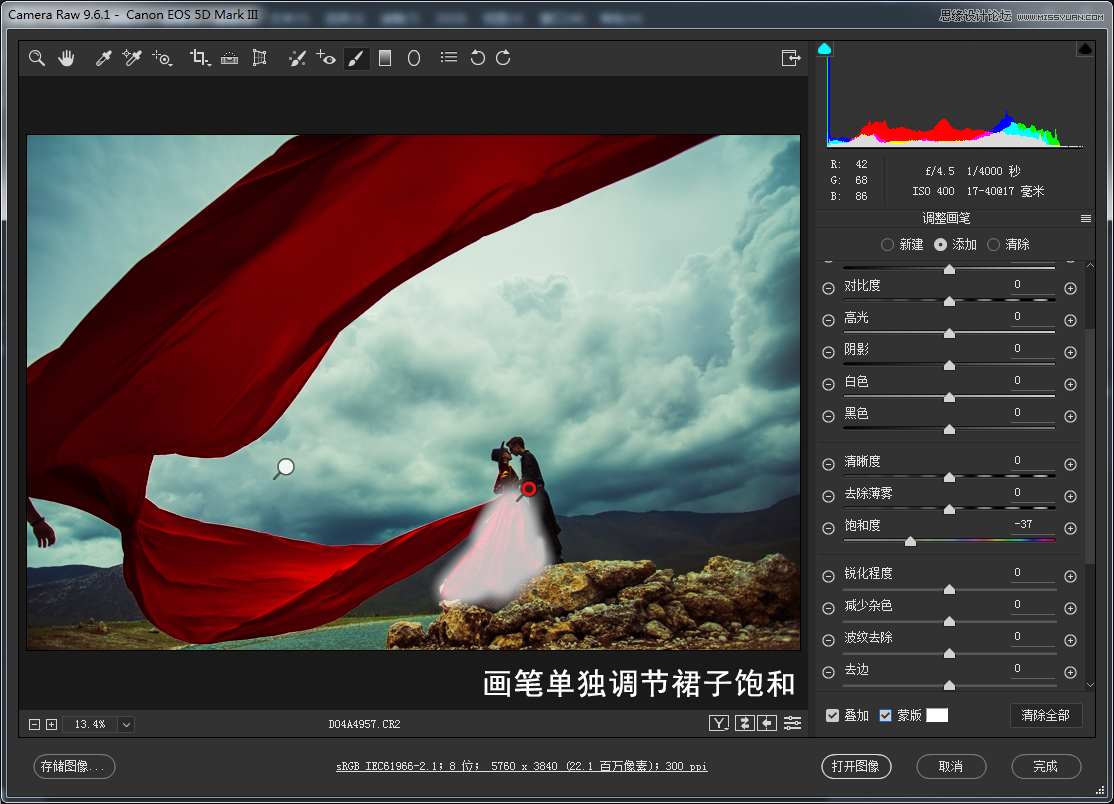This screenshot has height=804, width=1114.
Task: Open workflow options sRGB link
Action: 521,766
